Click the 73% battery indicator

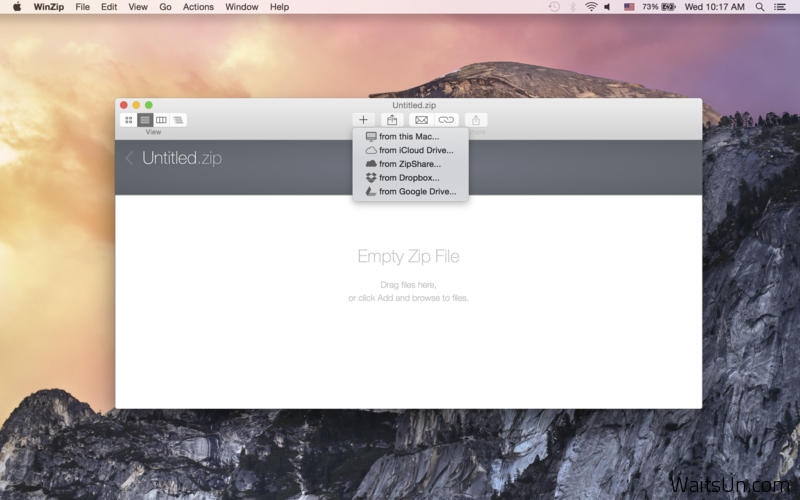pyautogui.click(x=659, y=7)
